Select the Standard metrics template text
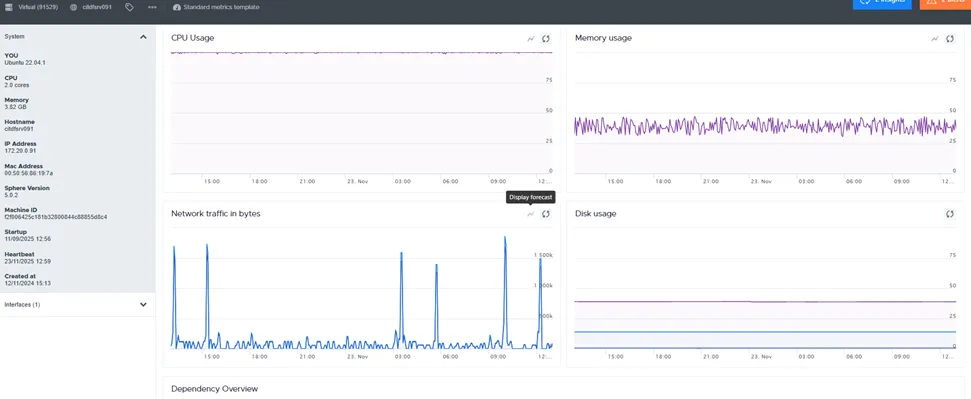The height and width of the screenshot is (399, 971). tap(221, 7)
